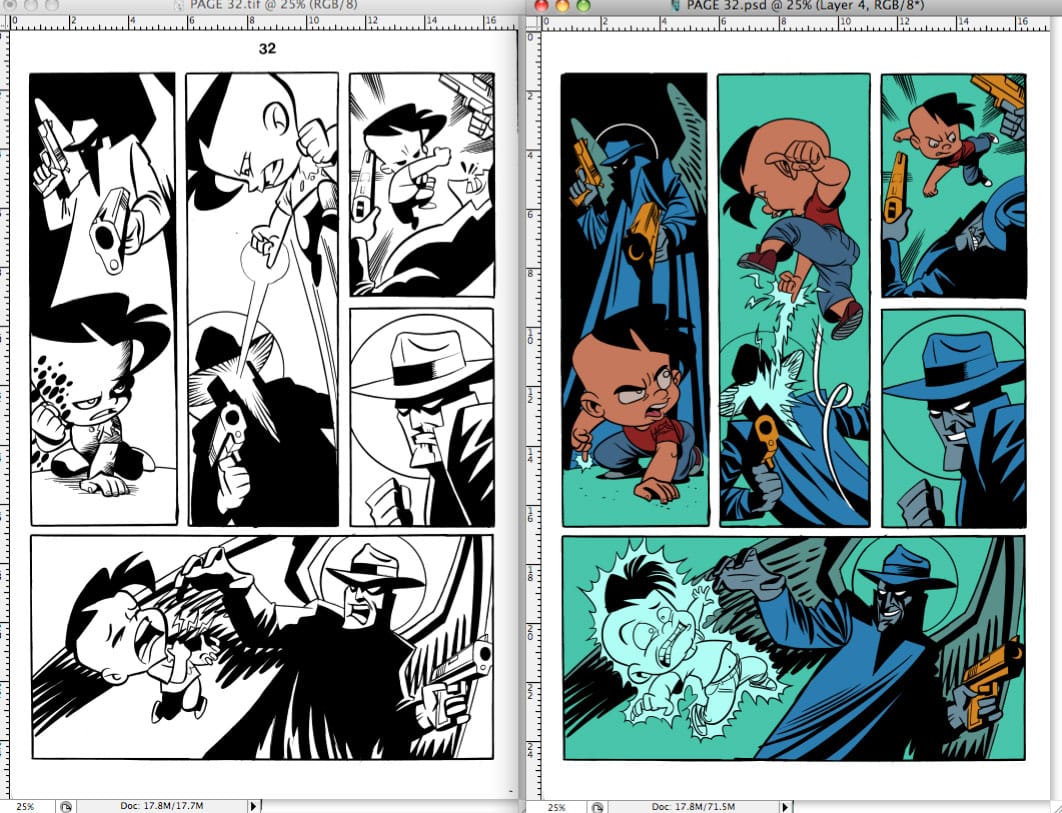Minimize PAGE 32.psd using the yellow button
The image size is (1062, 813).
pyautogui.click(x=564, y=6)
